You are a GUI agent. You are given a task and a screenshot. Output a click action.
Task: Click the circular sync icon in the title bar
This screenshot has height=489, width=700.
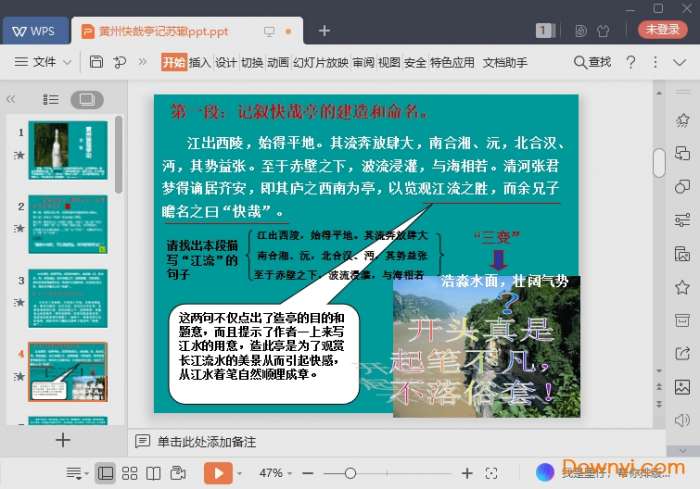(x=580, y=31)
